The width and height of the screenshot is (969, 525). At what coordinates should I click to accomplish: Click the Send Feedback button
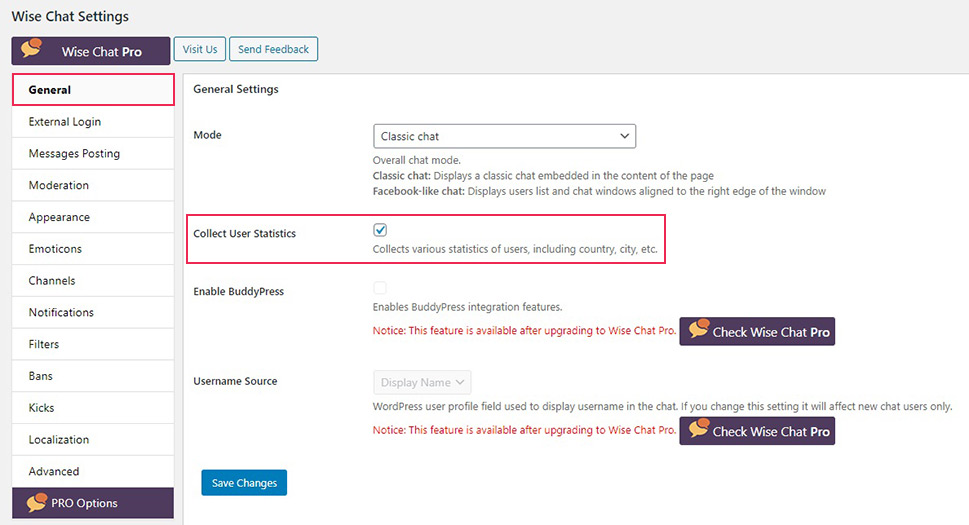[x=273, y=49]
